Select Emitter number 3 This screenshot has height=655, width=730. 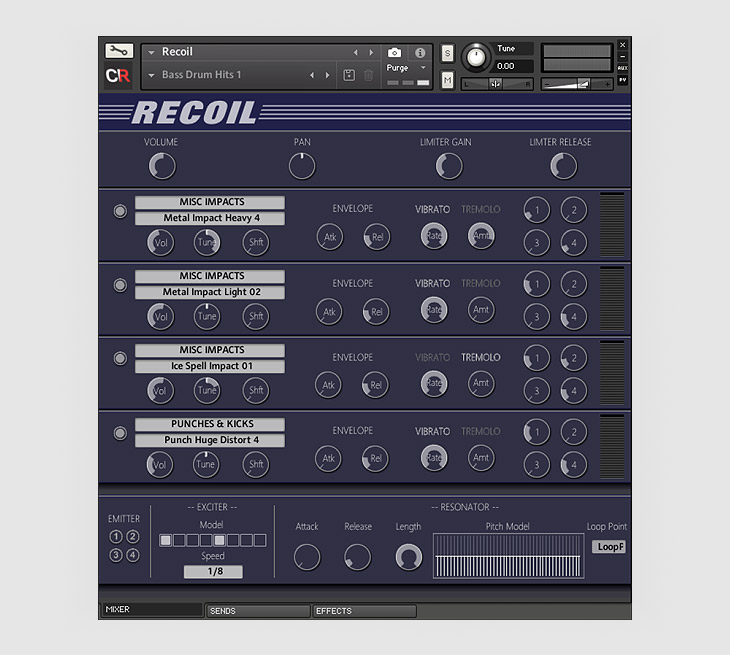pos(116,555)
